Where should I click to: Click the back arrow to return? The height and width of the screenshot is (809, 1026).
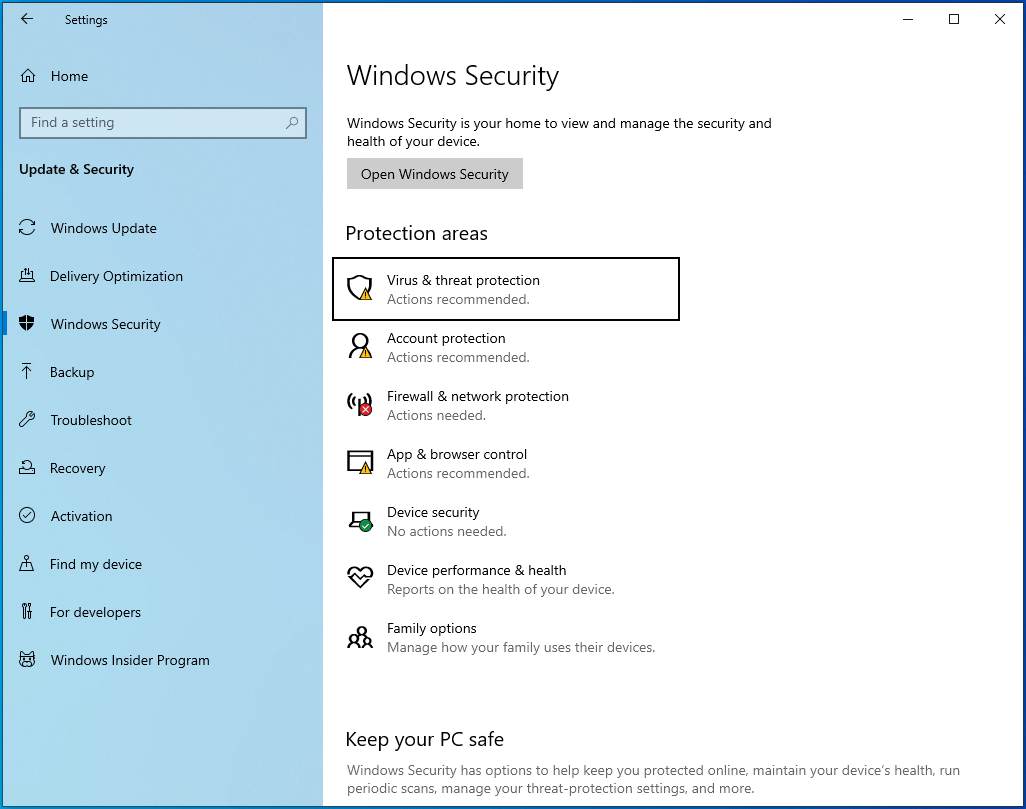pyautogui.click(x=27, y=19)
